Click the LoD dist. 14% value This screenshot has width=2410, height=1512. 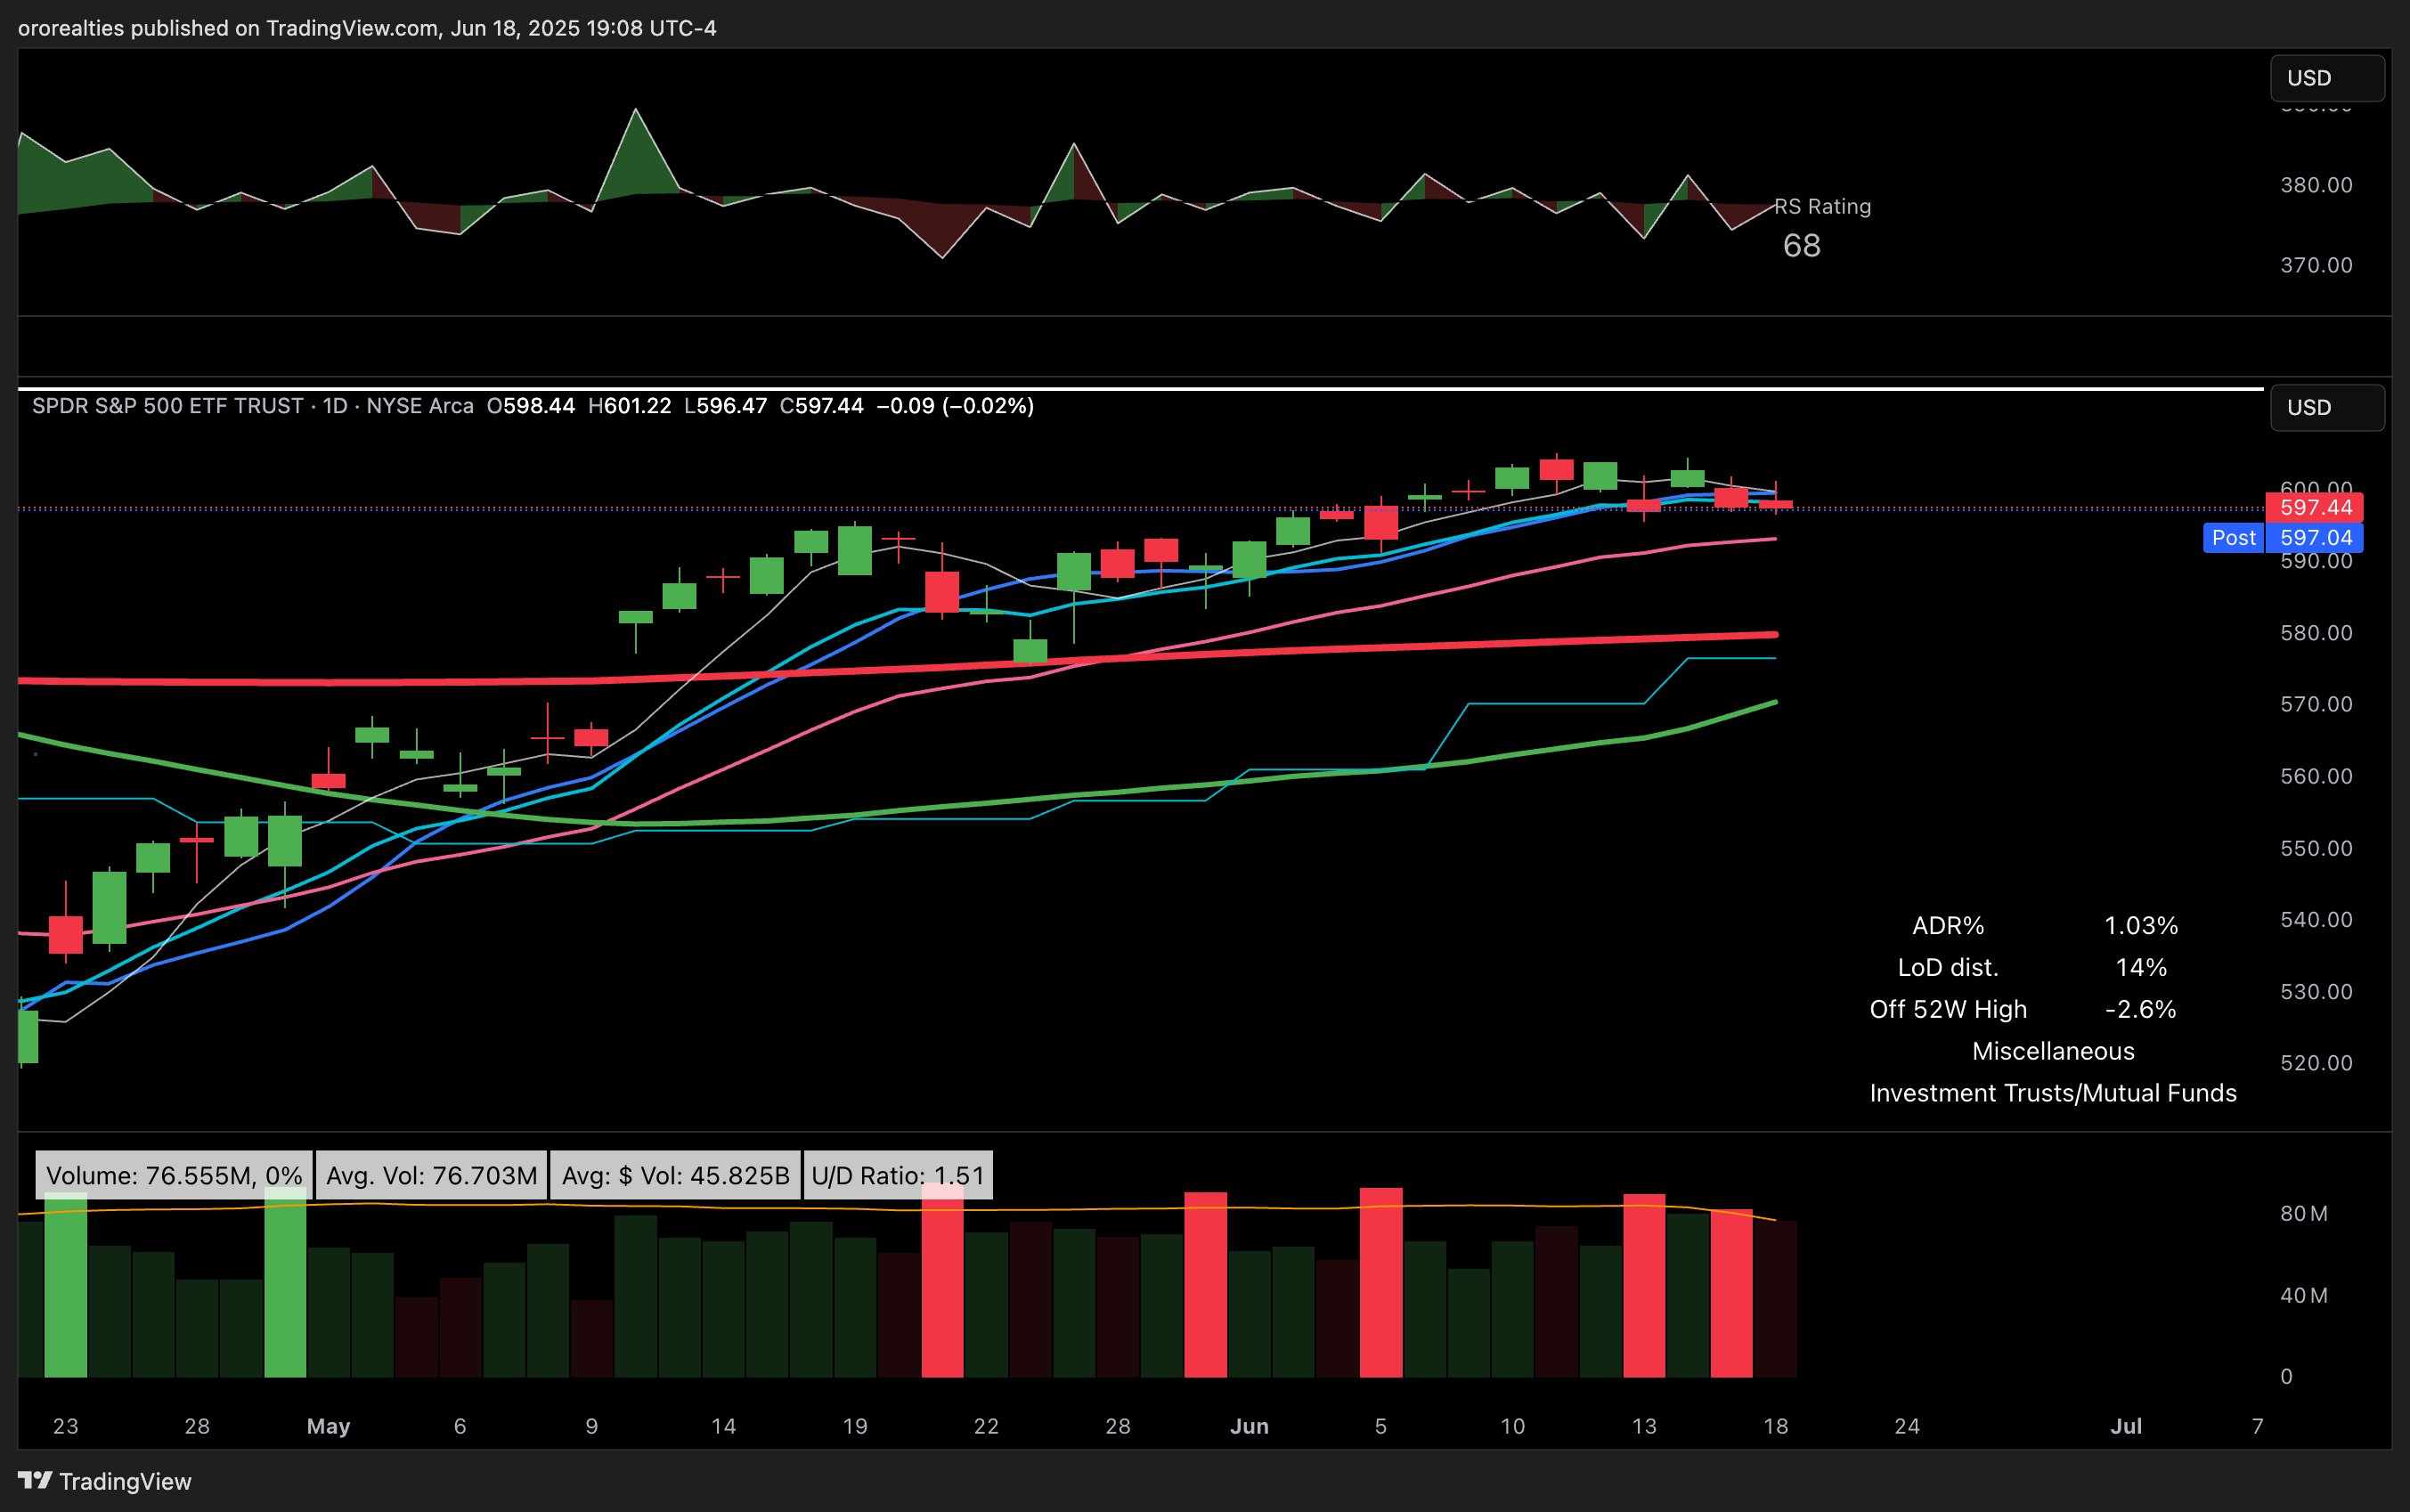coord(2141,968)
